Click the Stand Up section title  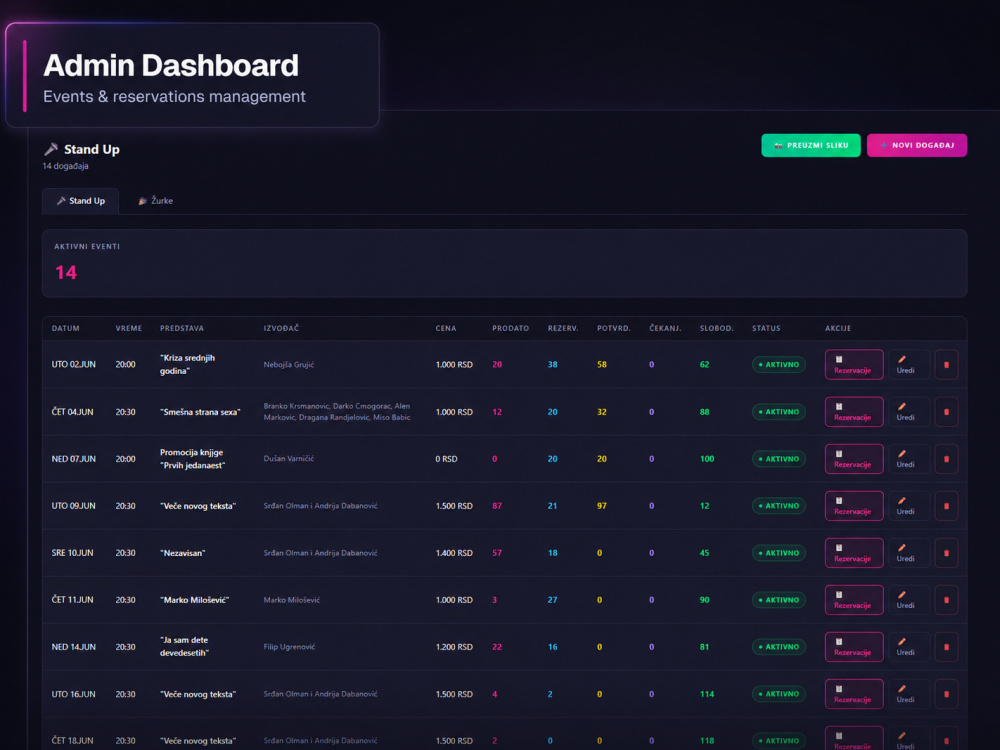[91, 149]
